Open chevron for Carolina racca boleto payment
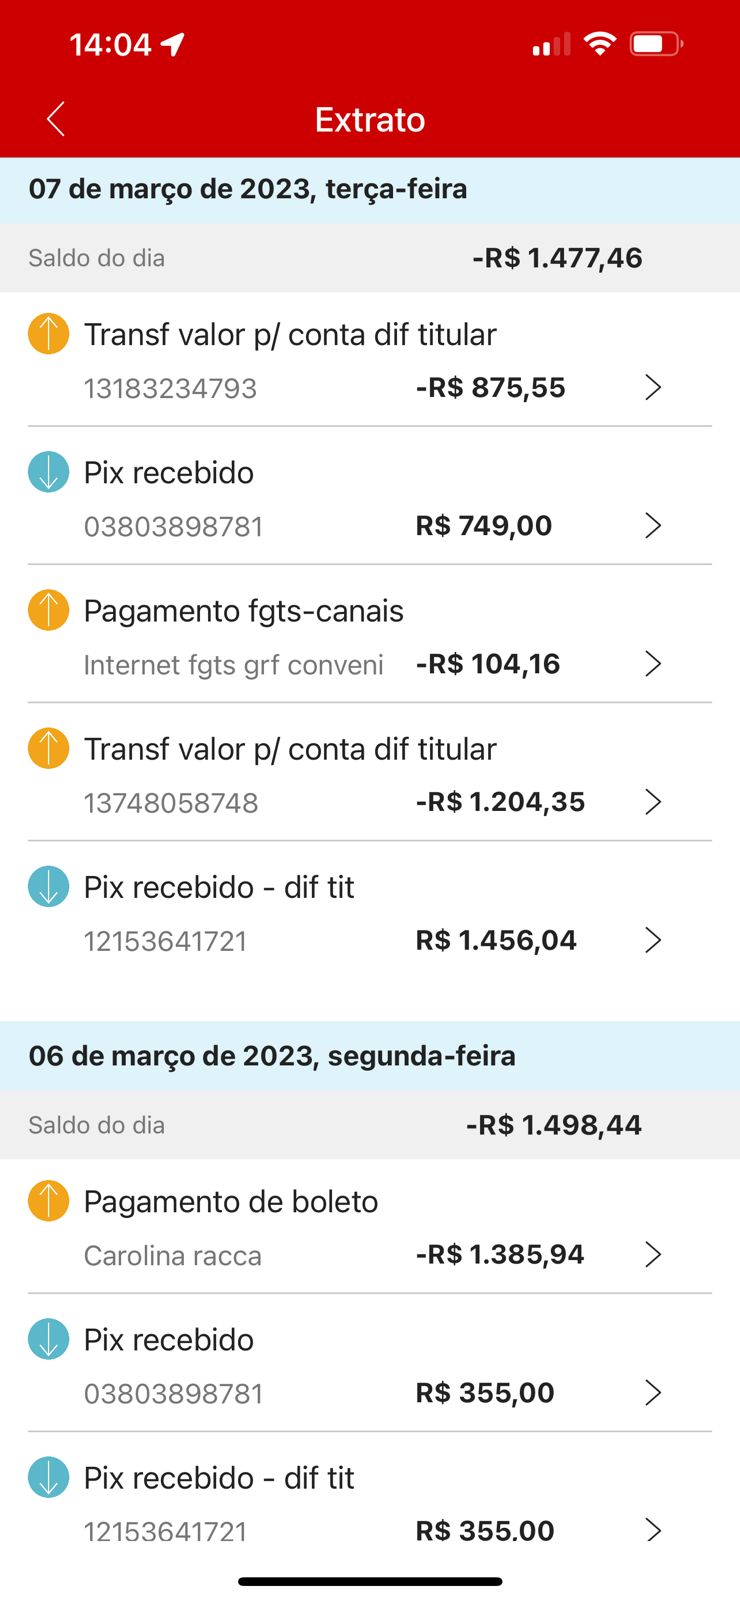 point(653,1254)
